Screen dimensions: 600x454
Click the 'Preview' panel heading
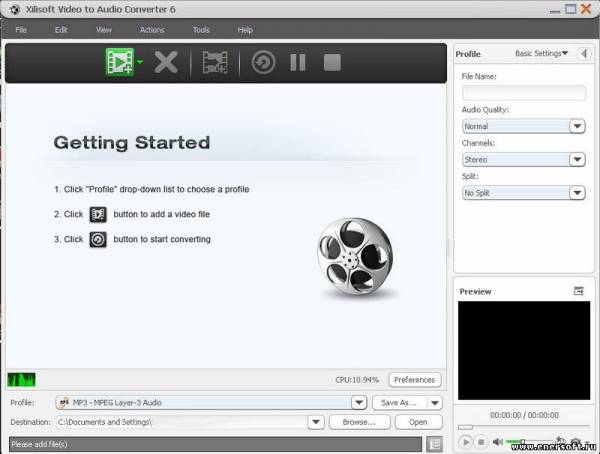tap(475, 291)
